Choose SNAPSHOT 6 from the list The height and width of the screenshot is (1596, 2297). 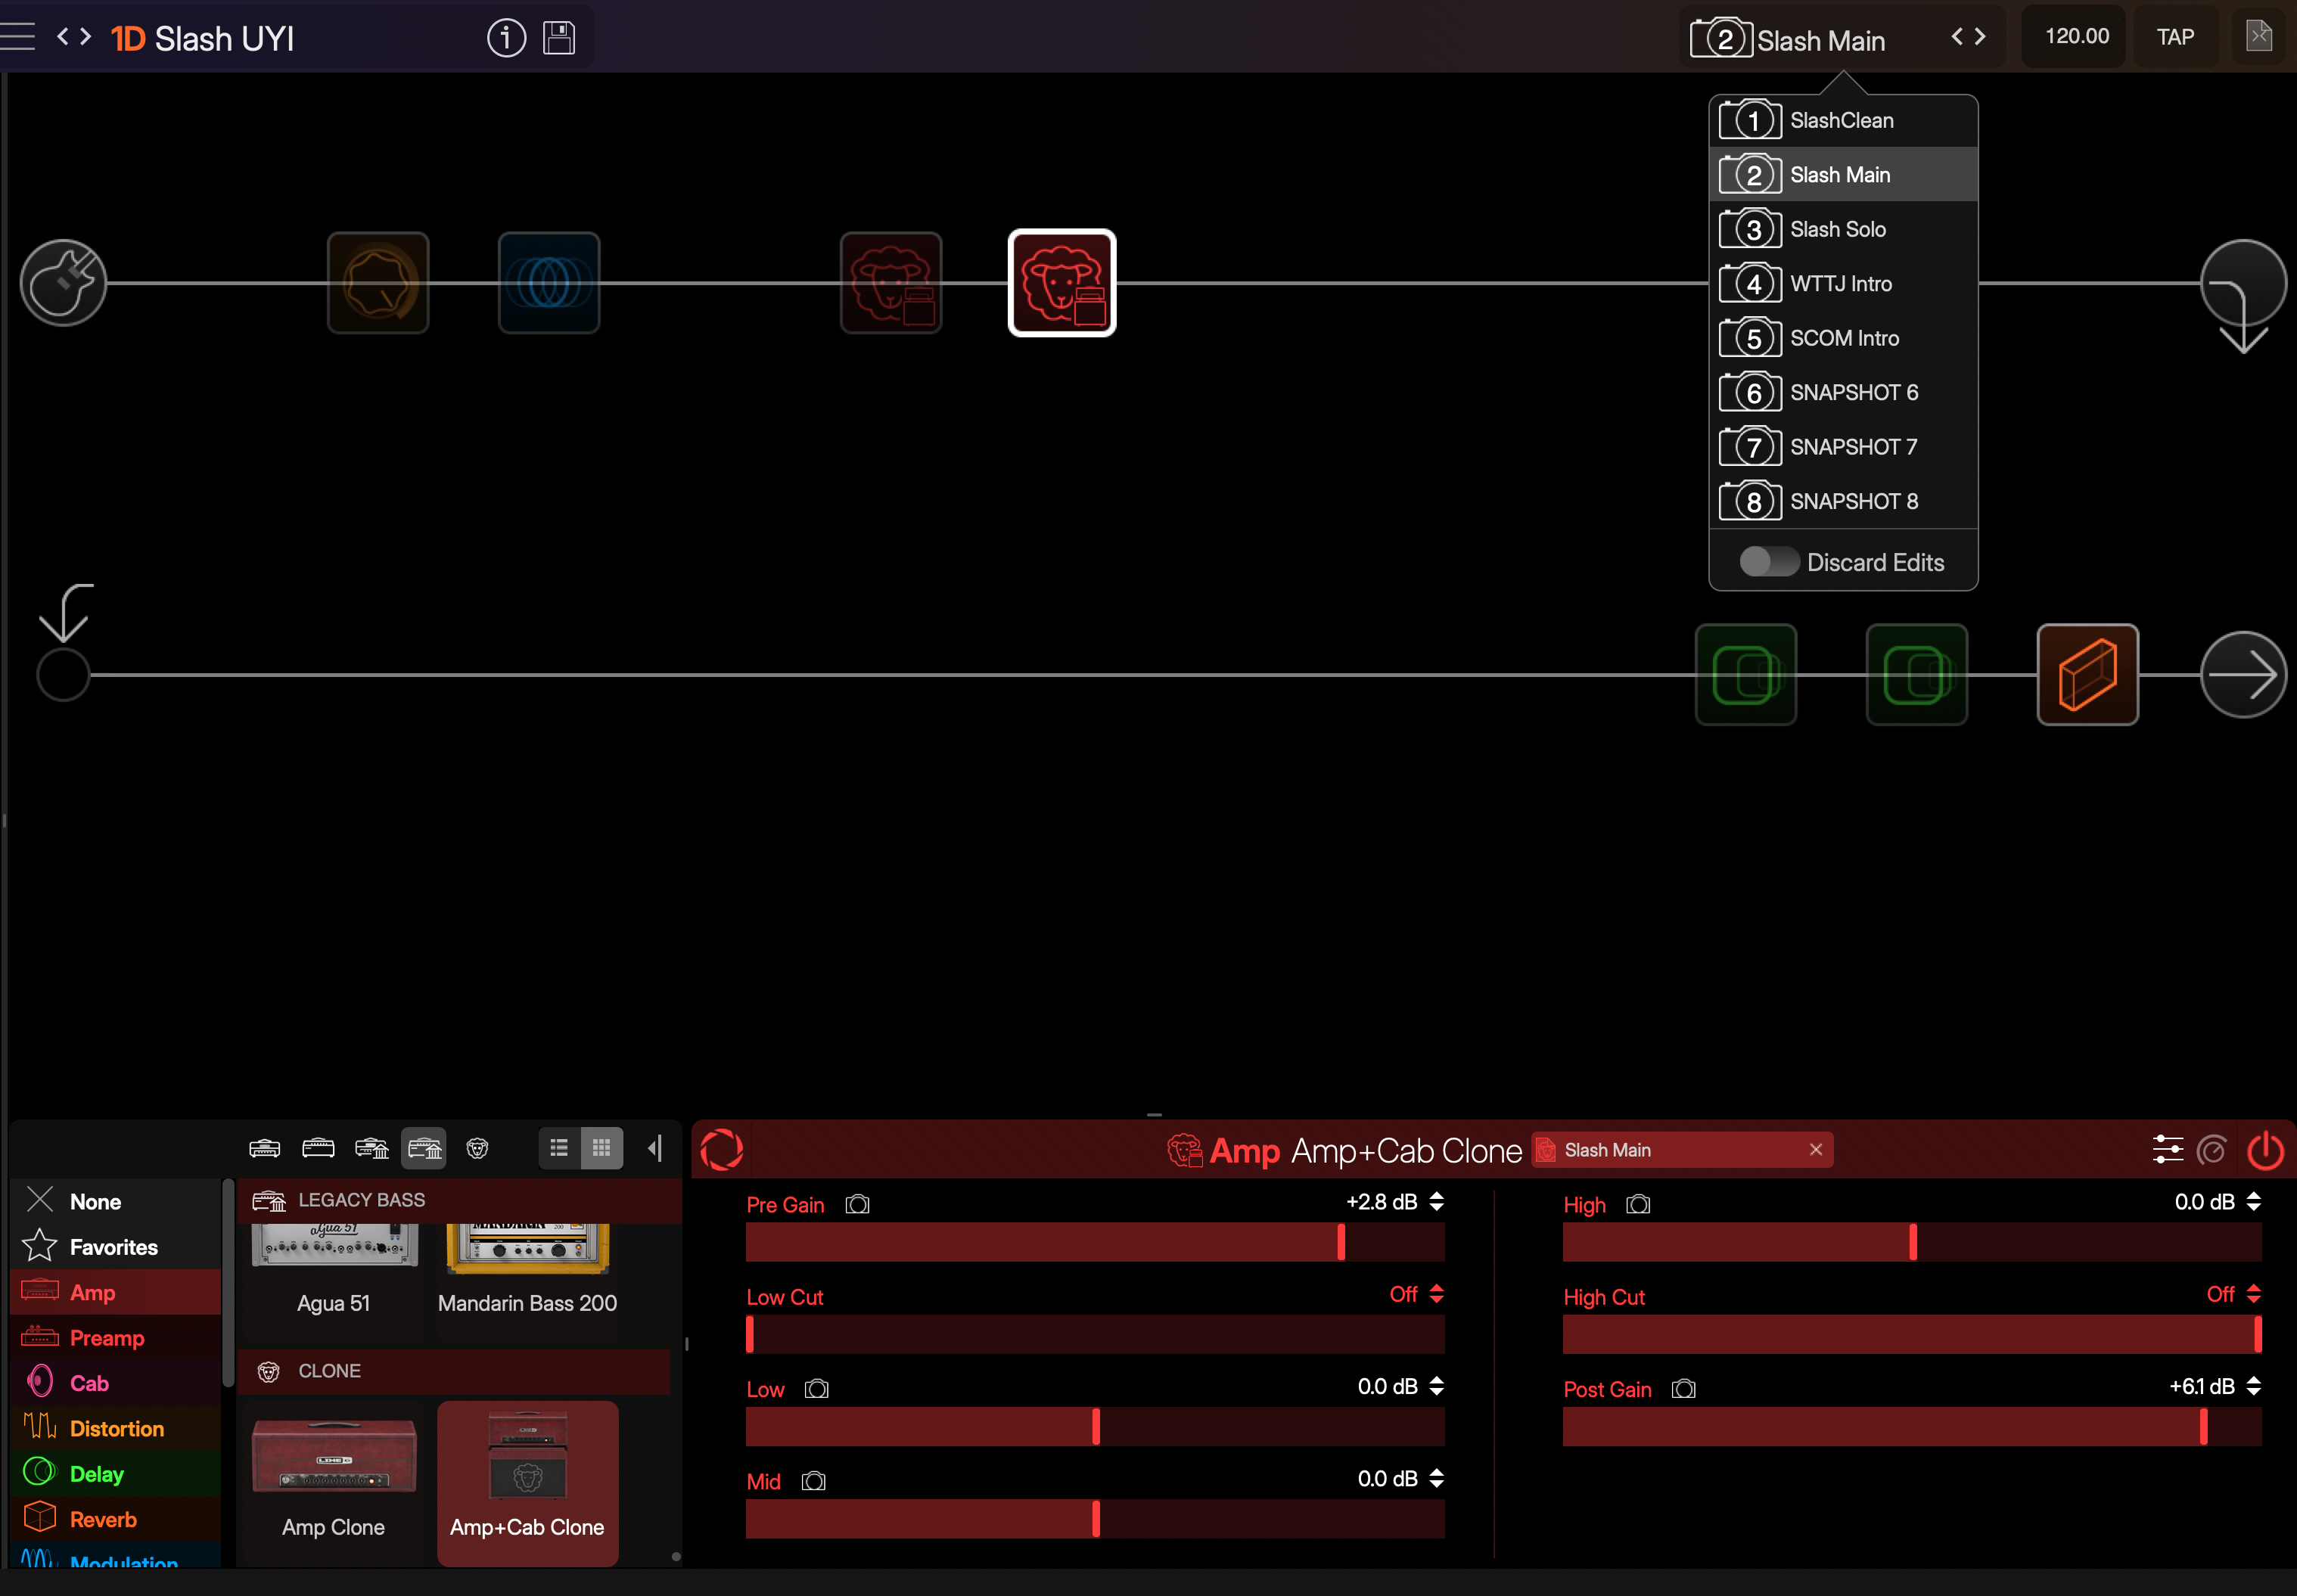click(1843, 392)
